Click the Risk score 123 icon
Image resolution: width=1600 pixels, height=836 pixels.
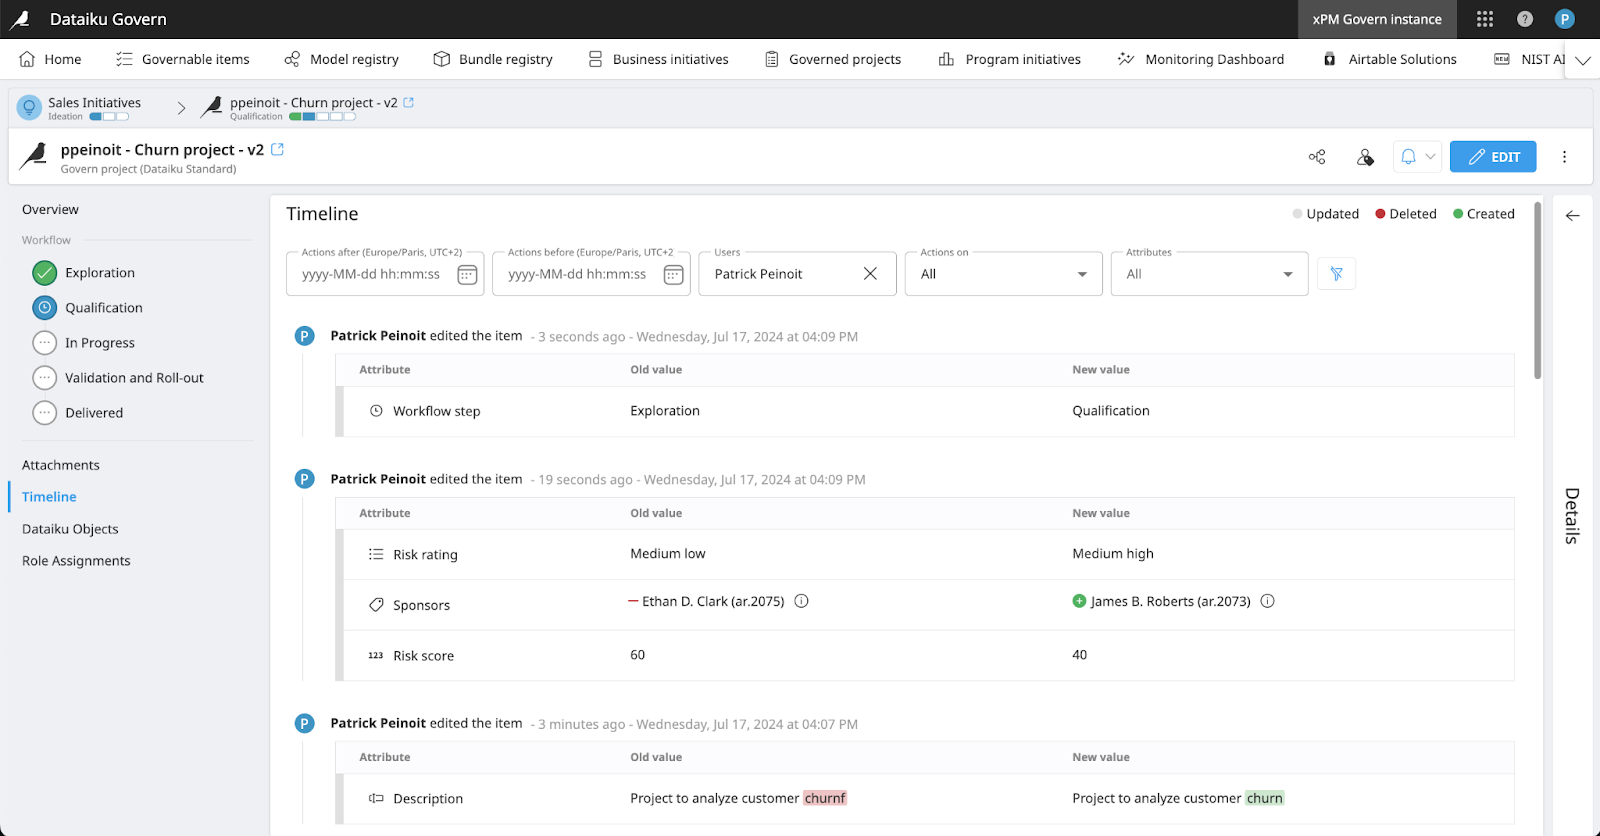(376, 656)
